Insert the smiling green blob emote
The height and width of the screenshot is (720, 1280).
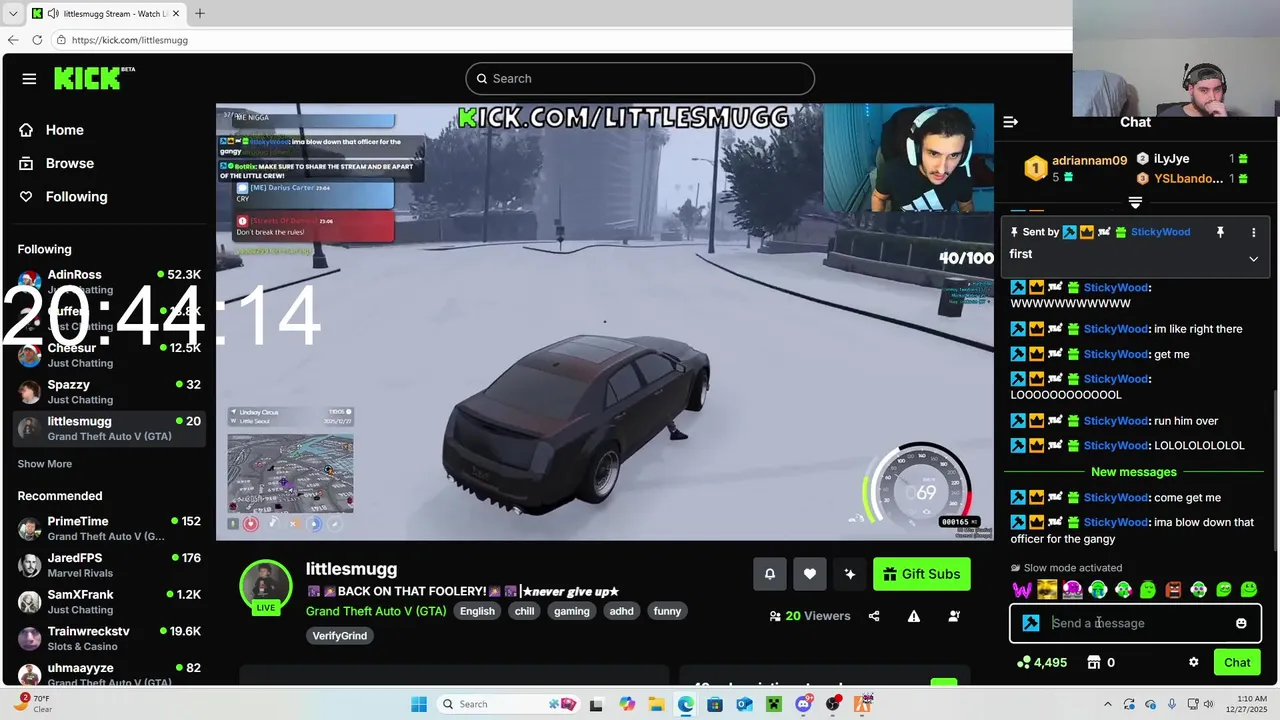pos(1249,590)
